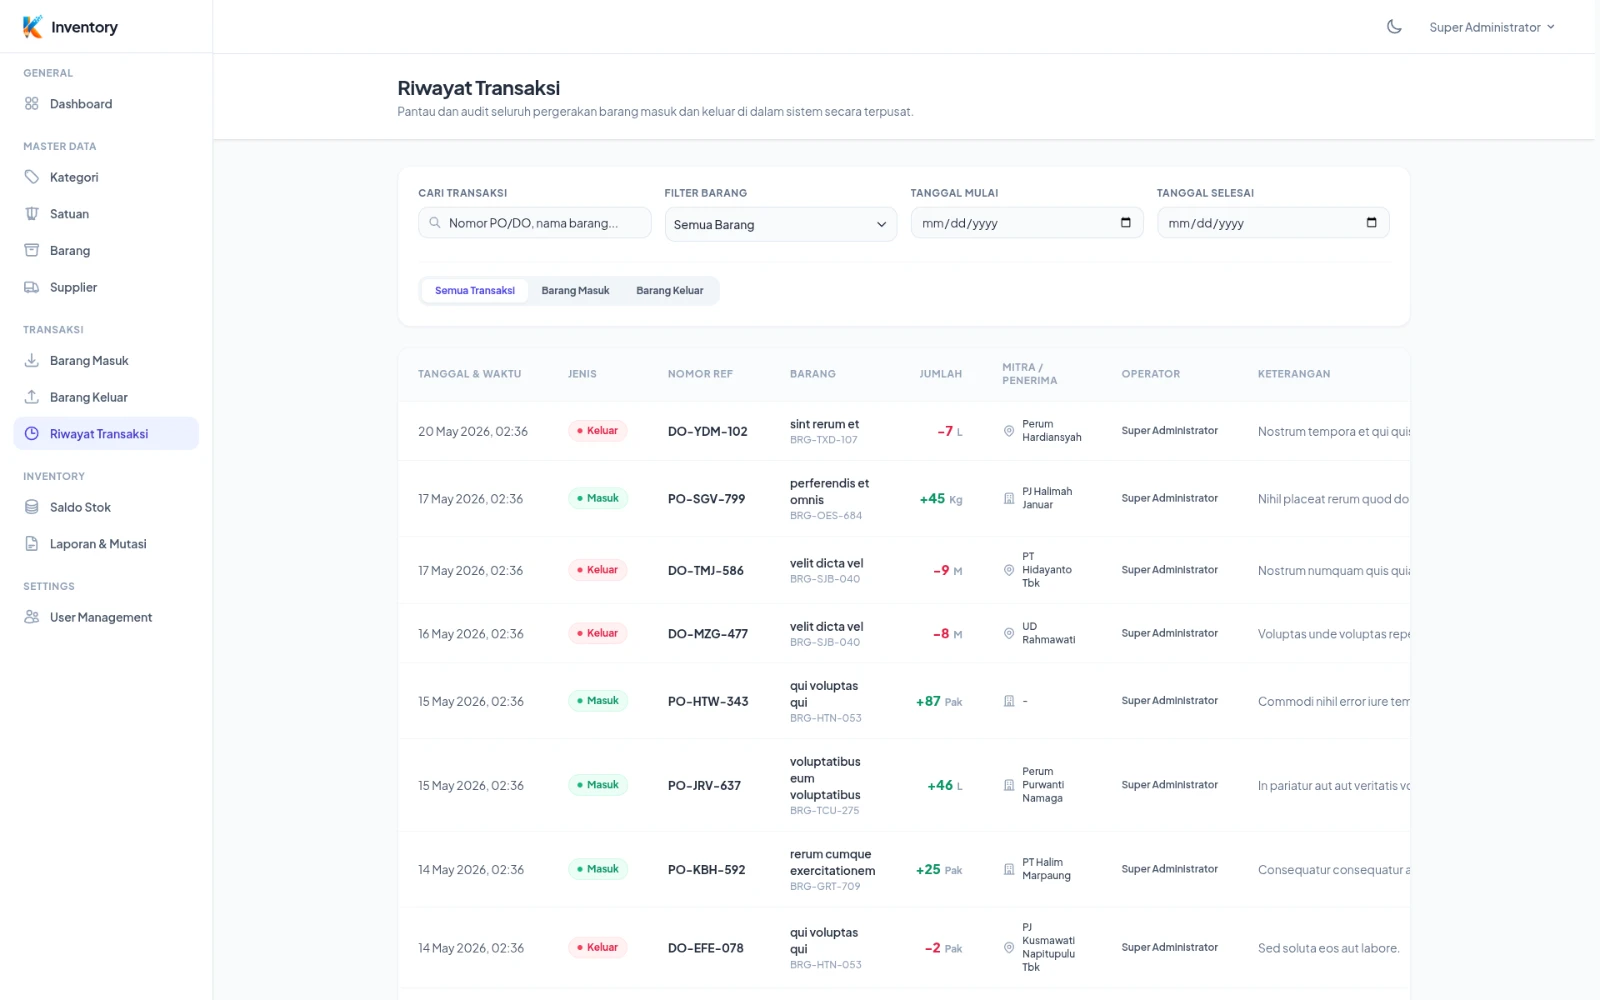Viewport: 1600px width, 1000px height.
Task: Click the Saldo Stok database icon
Action: pos(32,507)
